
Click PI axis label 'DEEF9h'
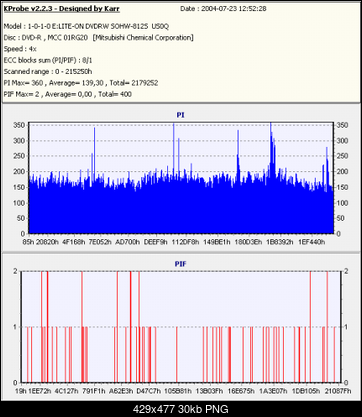click(155, 242)
